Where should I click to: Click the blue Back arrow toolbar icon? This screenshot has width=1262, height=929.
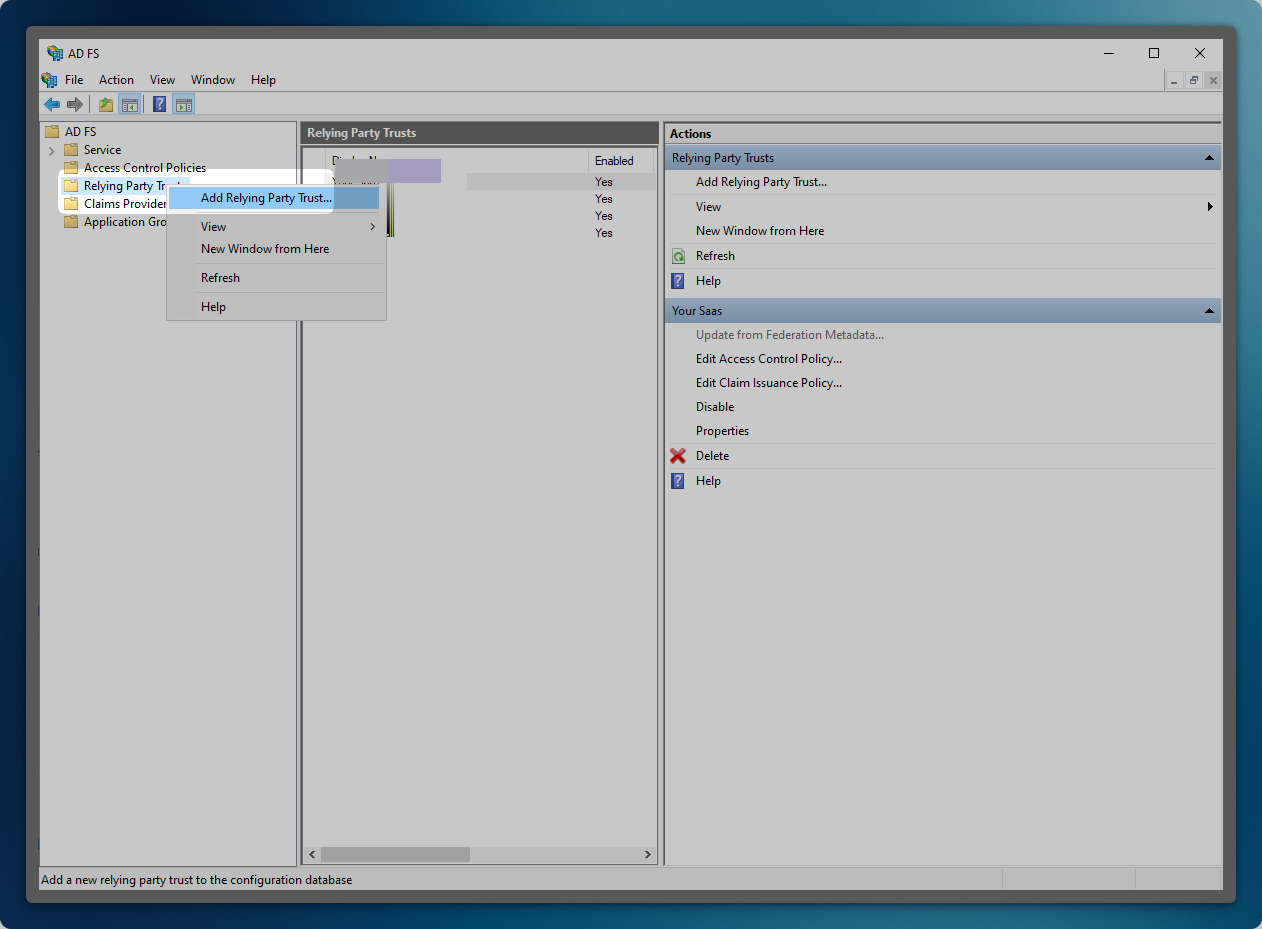tap(52, 104)
